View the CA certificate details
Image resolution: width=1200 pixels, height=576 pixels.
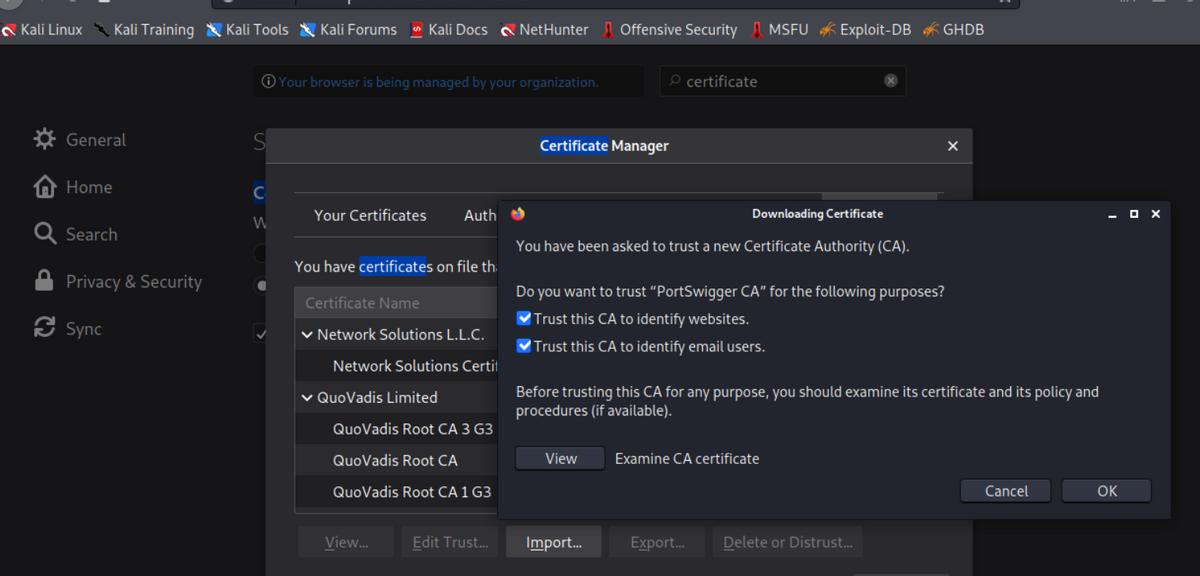pos(560,459)
